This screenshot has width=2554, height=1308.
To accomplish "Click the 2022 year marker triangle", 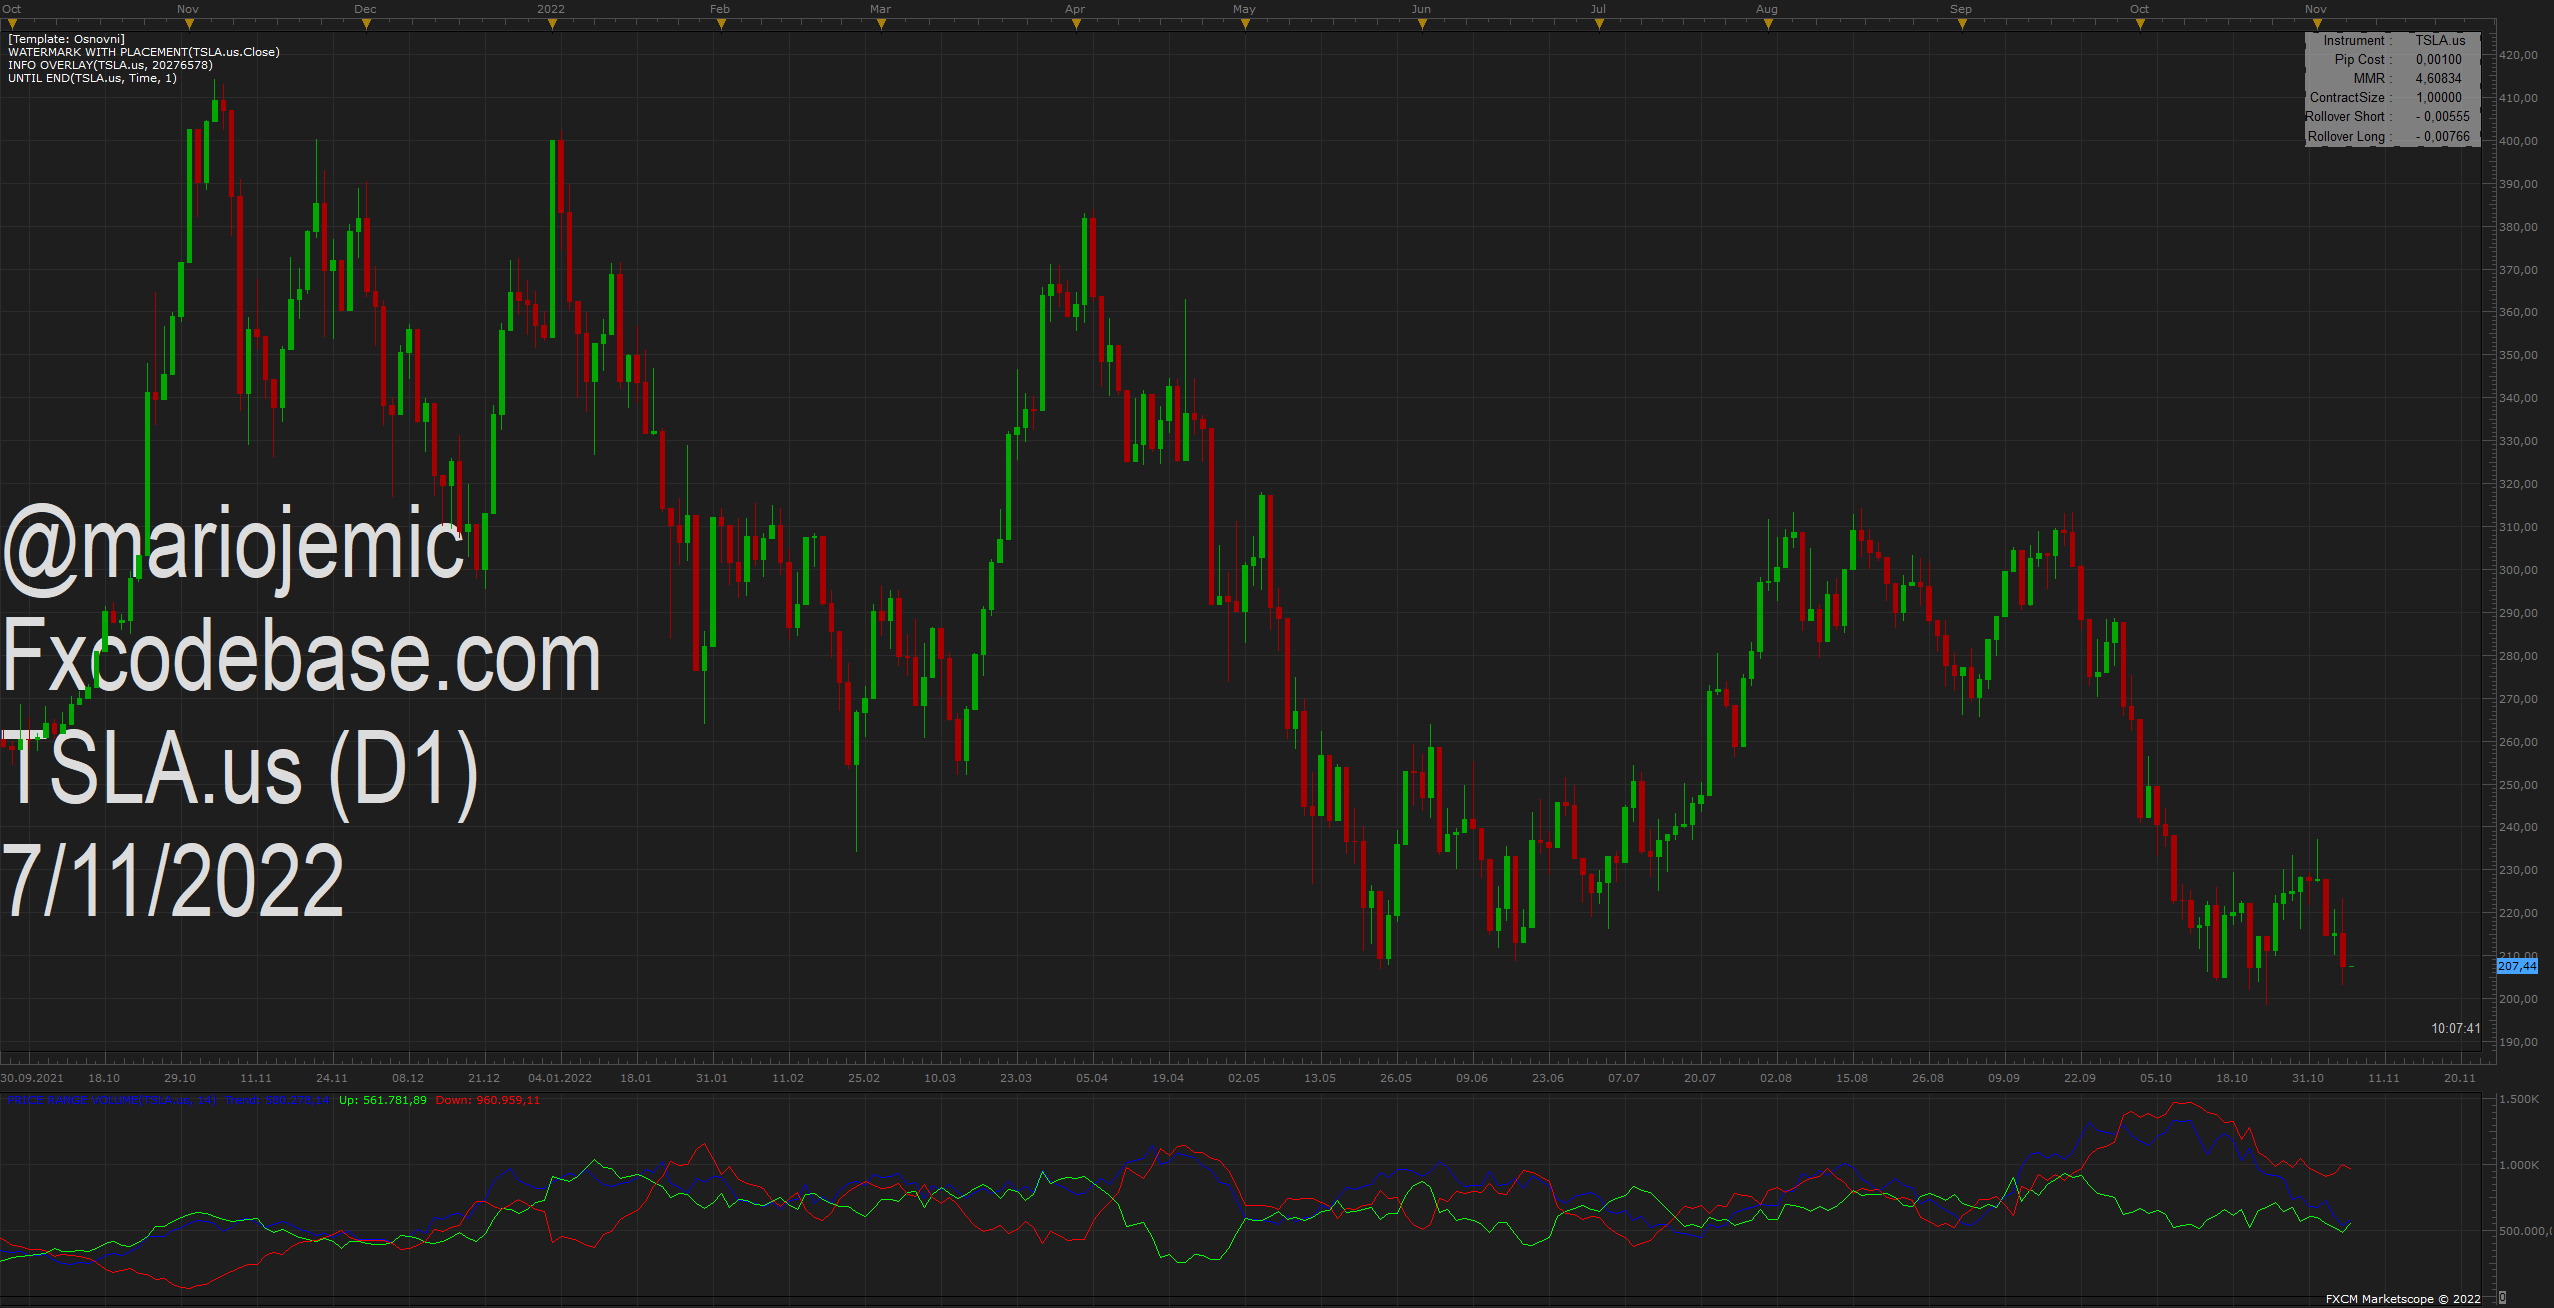I will pyautogui.click(x=552, y=24).
